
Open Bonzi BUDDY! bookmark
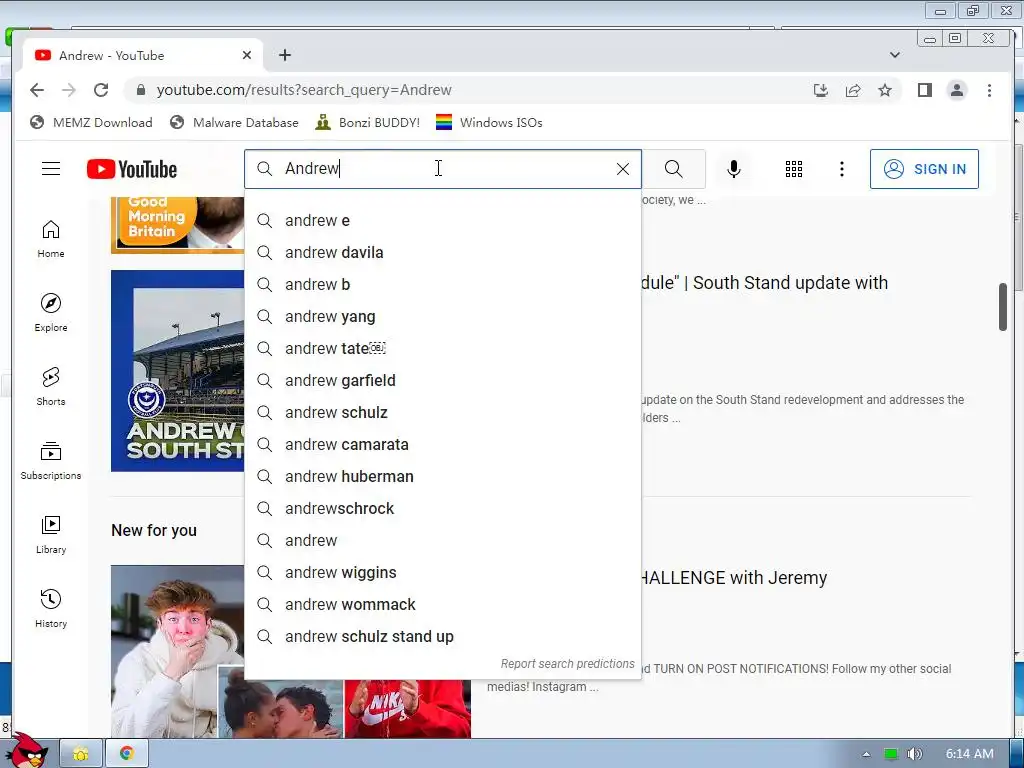367,123
